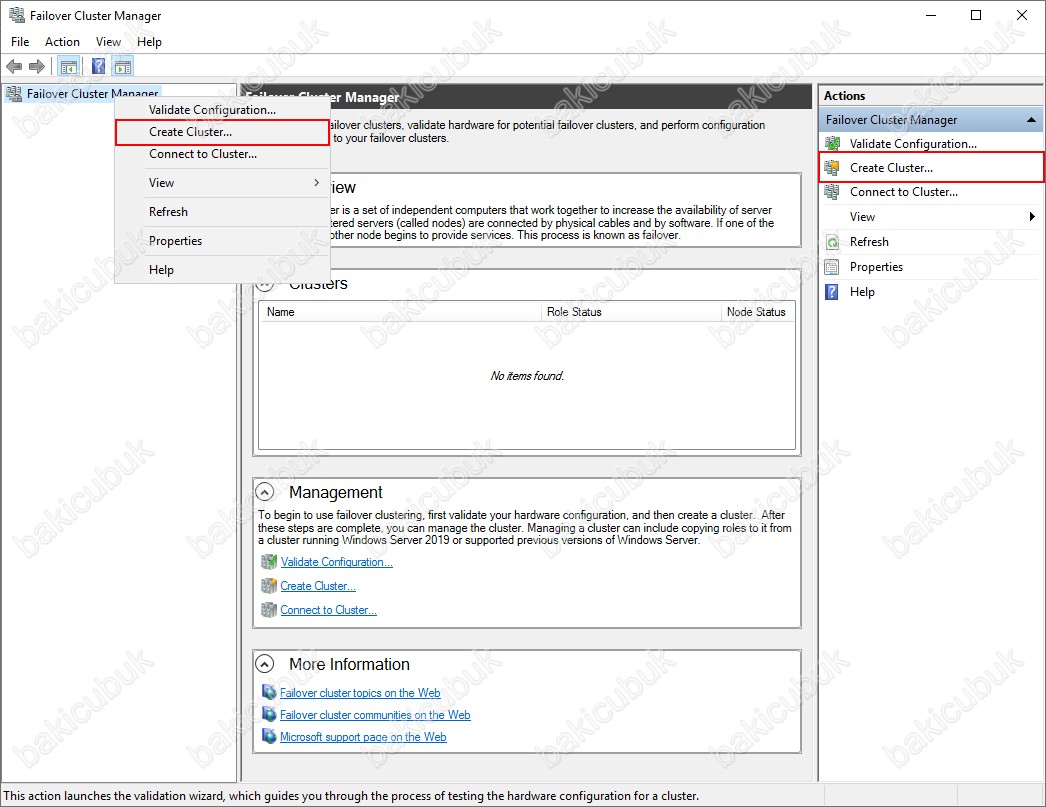Click the globe icon beside Failover cluster communities

pos(269,714)
